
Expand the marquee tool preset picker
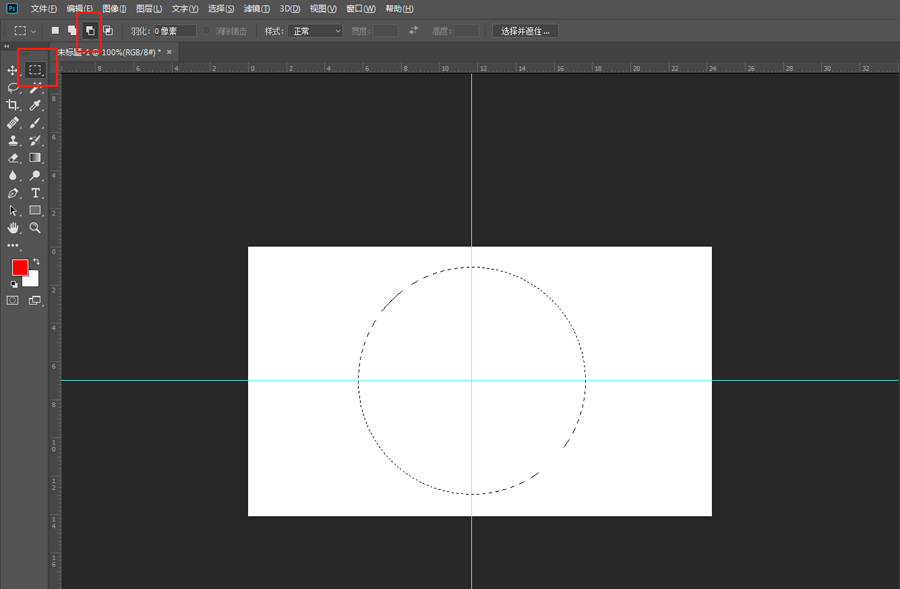(25, 31)
